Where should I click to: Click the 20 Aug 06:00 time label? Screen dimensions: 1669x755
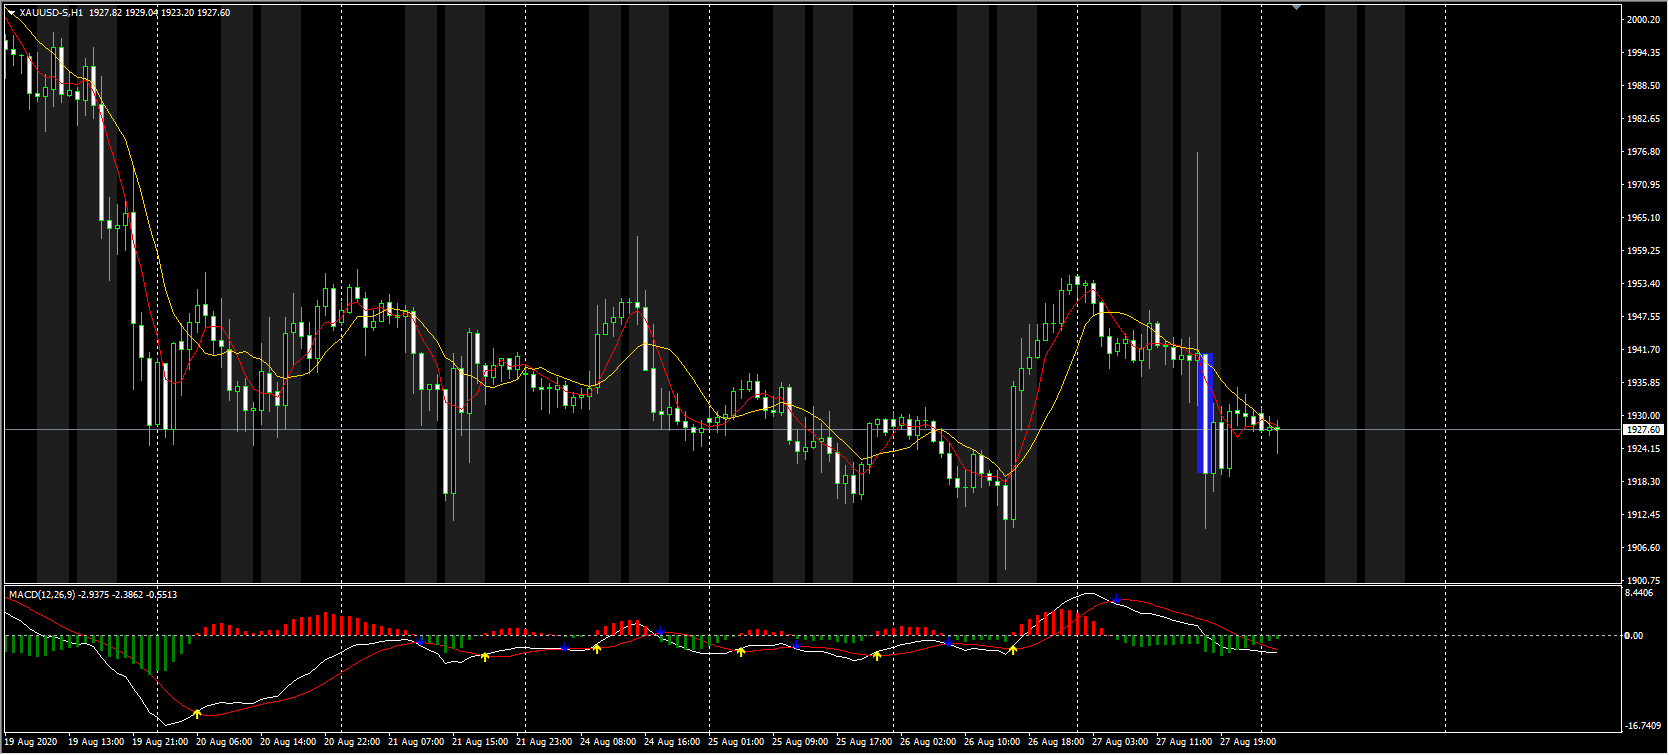click(224, 742)
